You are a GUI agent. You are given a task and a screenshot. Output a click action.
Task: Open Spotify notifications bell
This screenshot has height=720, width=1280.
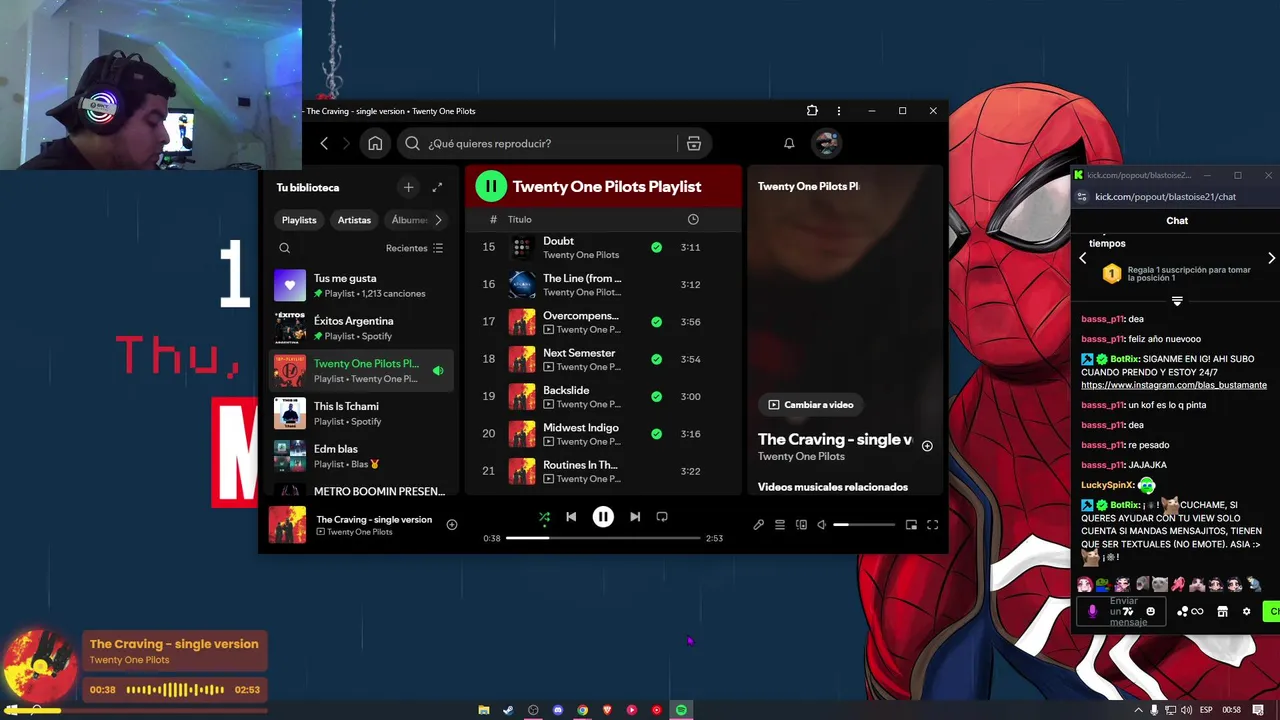tap(789, 143)
